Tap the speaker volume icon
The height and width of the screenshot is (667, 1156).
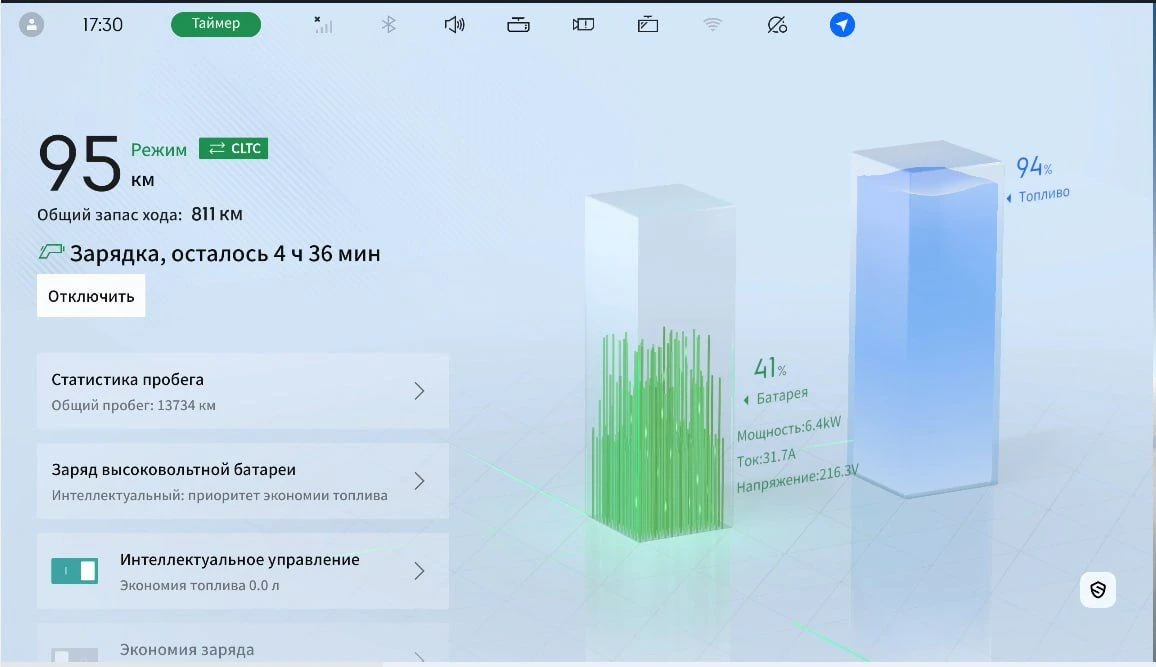454,24
